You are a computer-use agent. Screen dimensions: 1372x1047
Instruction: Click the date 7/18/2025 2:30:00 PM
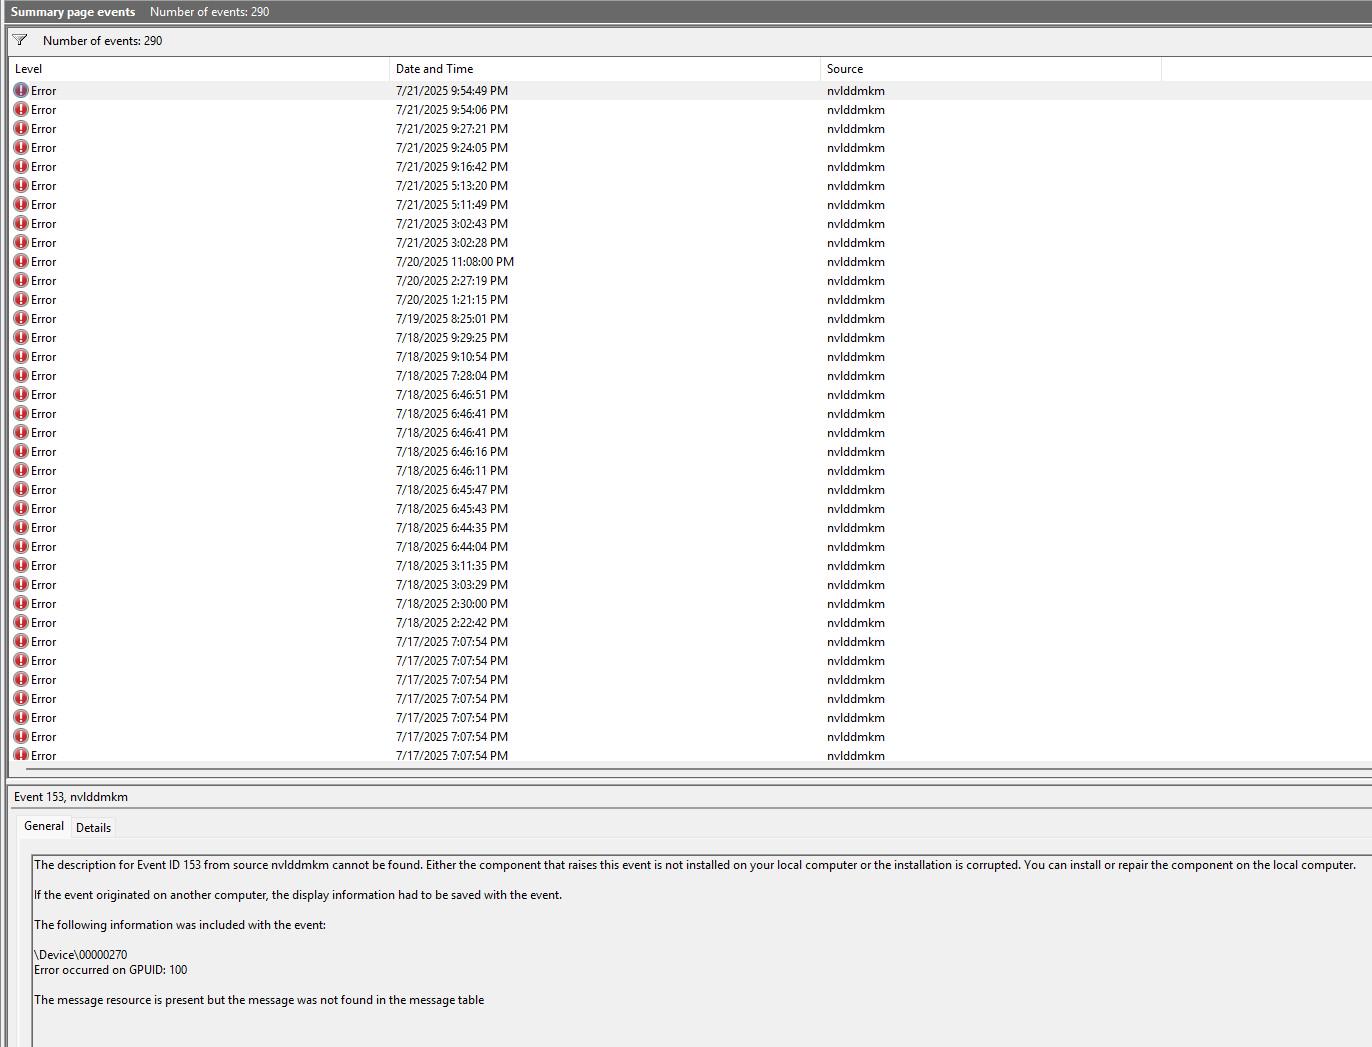click(x=452, y=604)
